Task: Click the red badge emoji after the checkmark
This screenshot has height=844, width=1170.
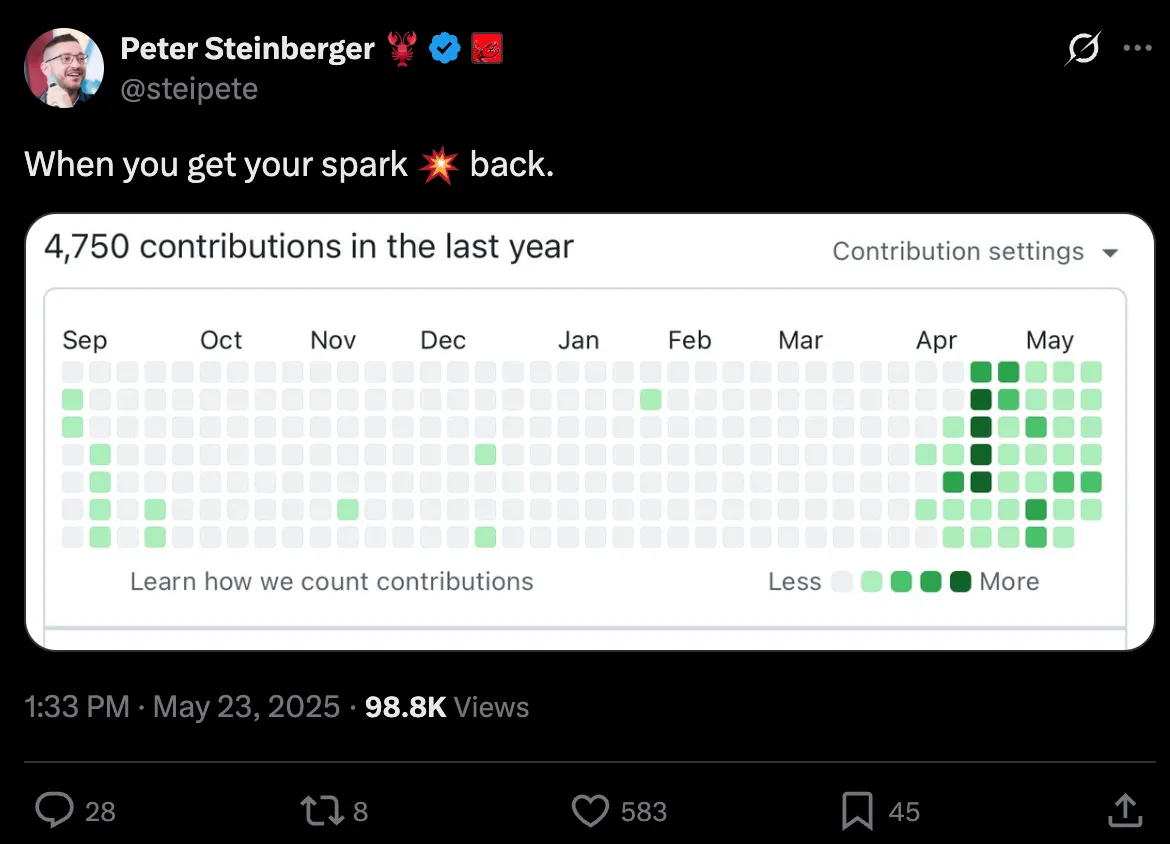Action: tap(487, 47)
